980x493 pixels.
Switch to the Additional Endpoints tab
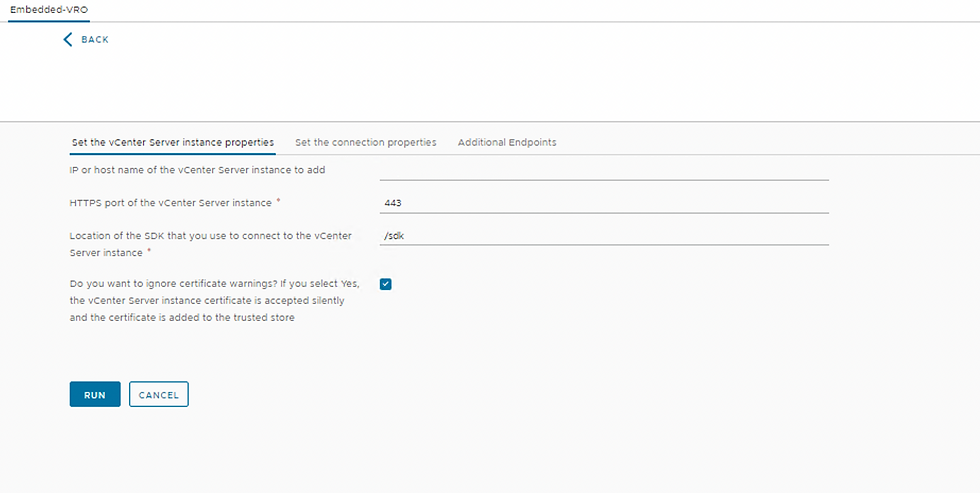507,142
